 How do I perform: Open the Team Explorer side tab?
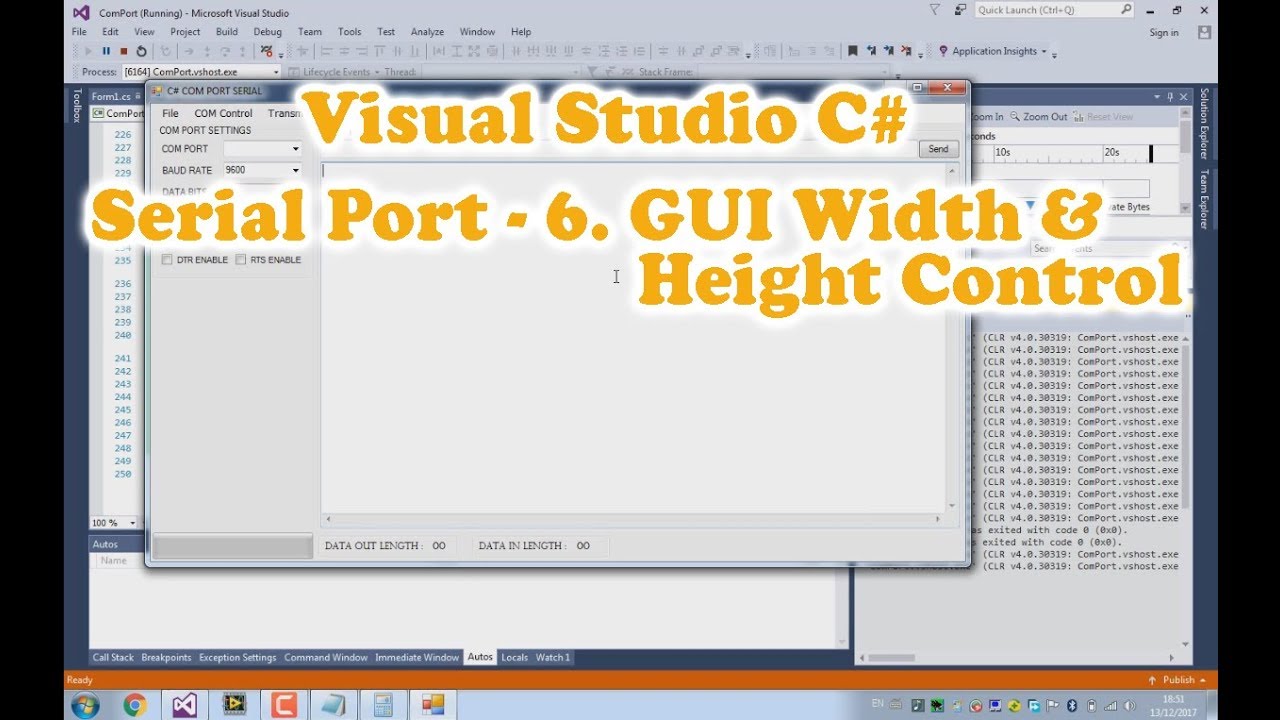(x=1204, y=199)
